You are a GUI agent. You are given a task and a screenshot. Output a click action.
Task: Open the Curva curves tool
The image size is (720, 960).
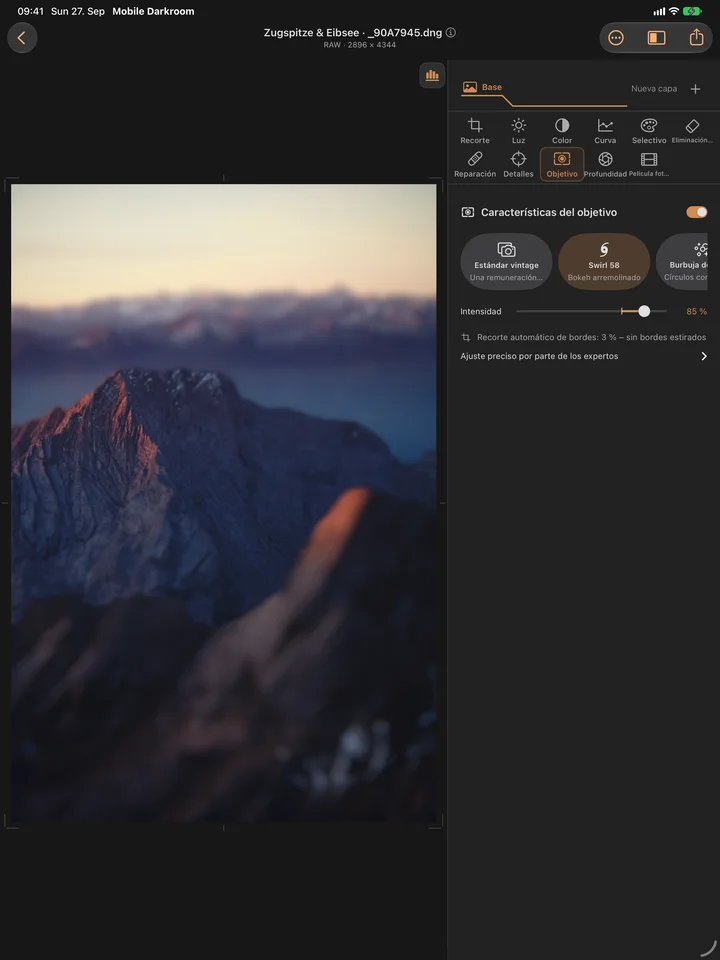tap(605, 131)
